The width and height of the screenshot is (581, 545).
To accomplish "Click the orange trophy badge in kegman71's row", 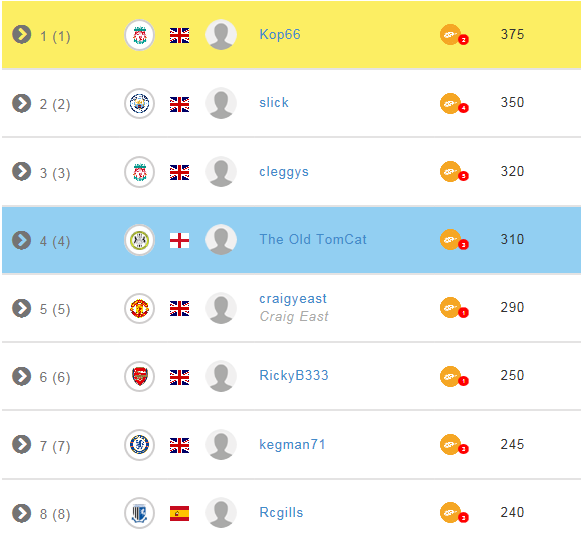I will [x=454, y=445].
